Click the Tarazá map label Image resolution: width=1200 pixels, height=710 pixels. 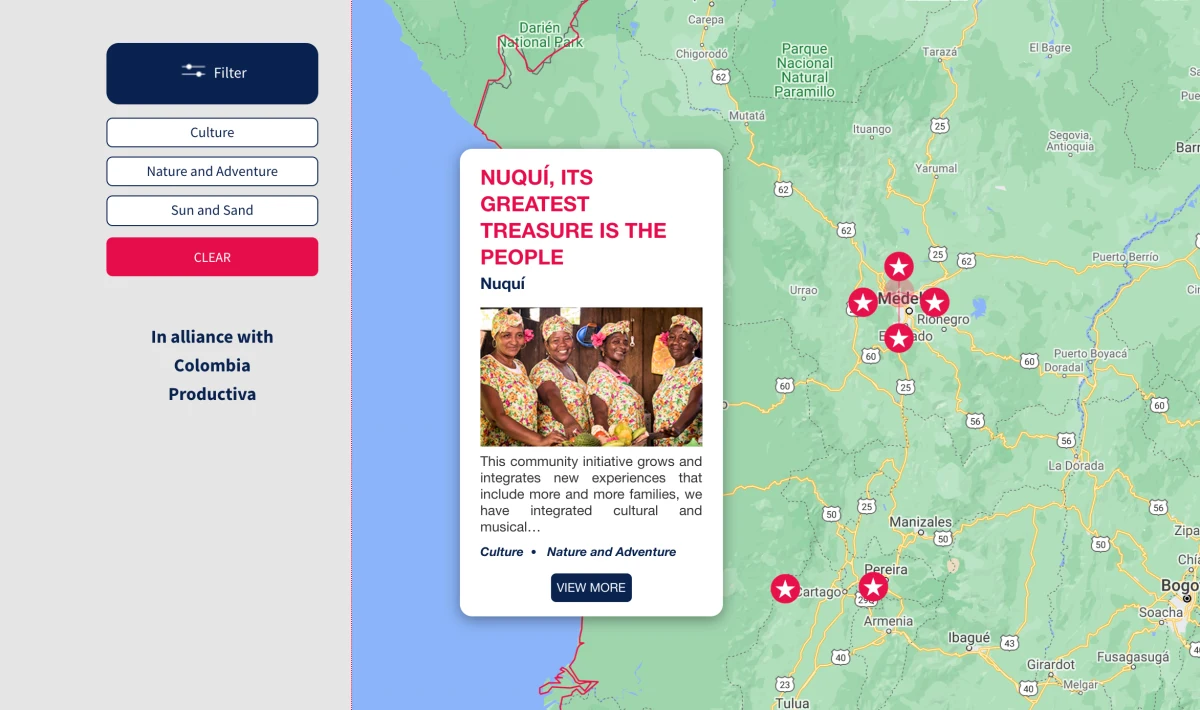tap(940, 52)
